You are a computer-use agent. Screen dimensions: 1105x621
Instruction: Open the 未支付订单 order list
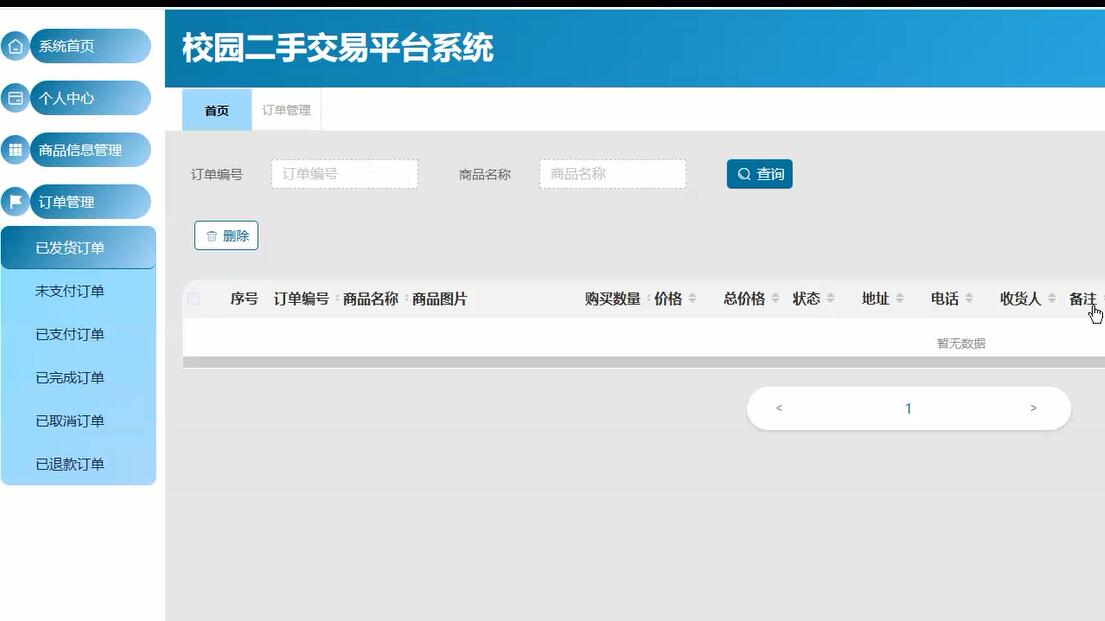pyautogui.click(x=77, y=290)
